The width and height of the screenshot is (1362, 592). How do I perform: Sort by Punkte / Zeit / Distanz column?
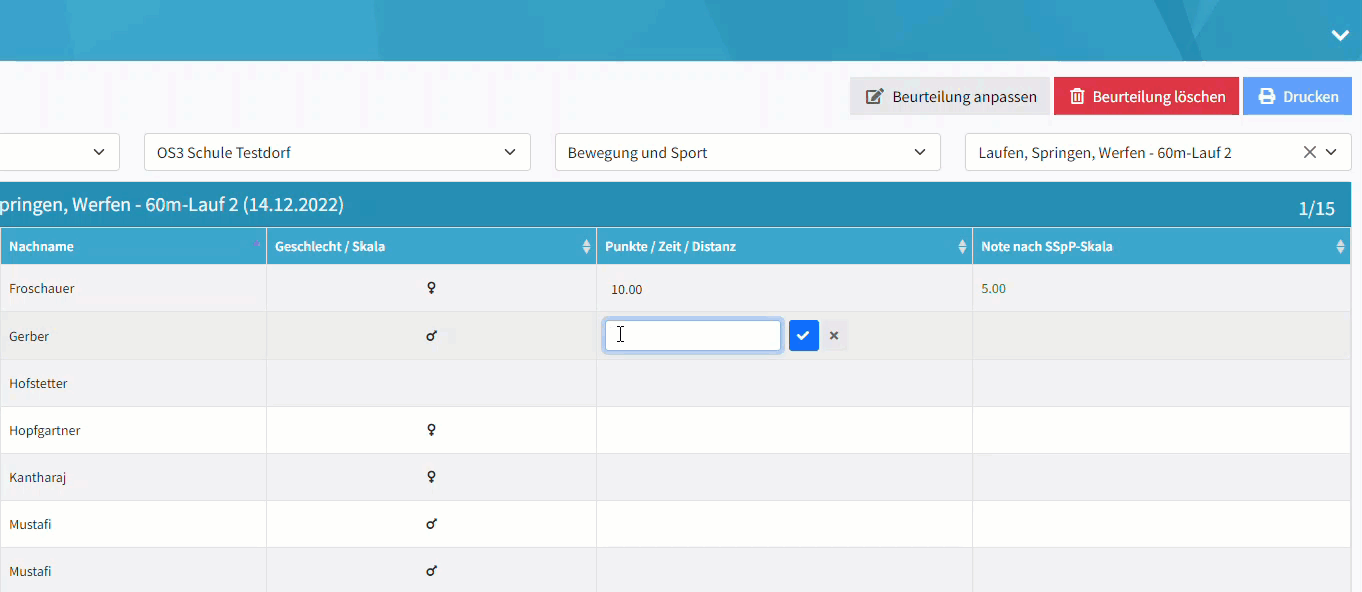point(784,246)
